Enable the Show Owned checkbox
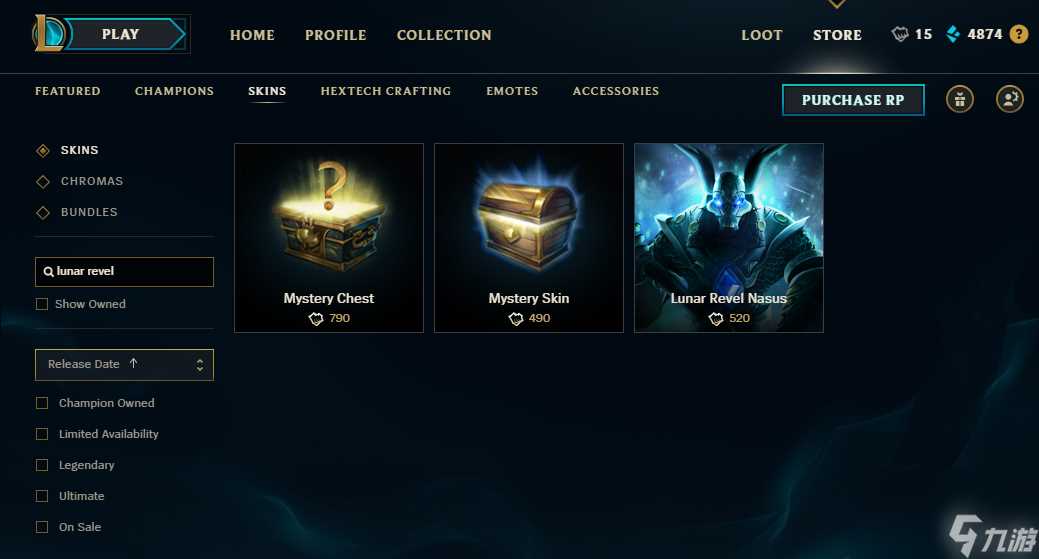This screenshot has width=1039, height=559. (x=42, y=304)
